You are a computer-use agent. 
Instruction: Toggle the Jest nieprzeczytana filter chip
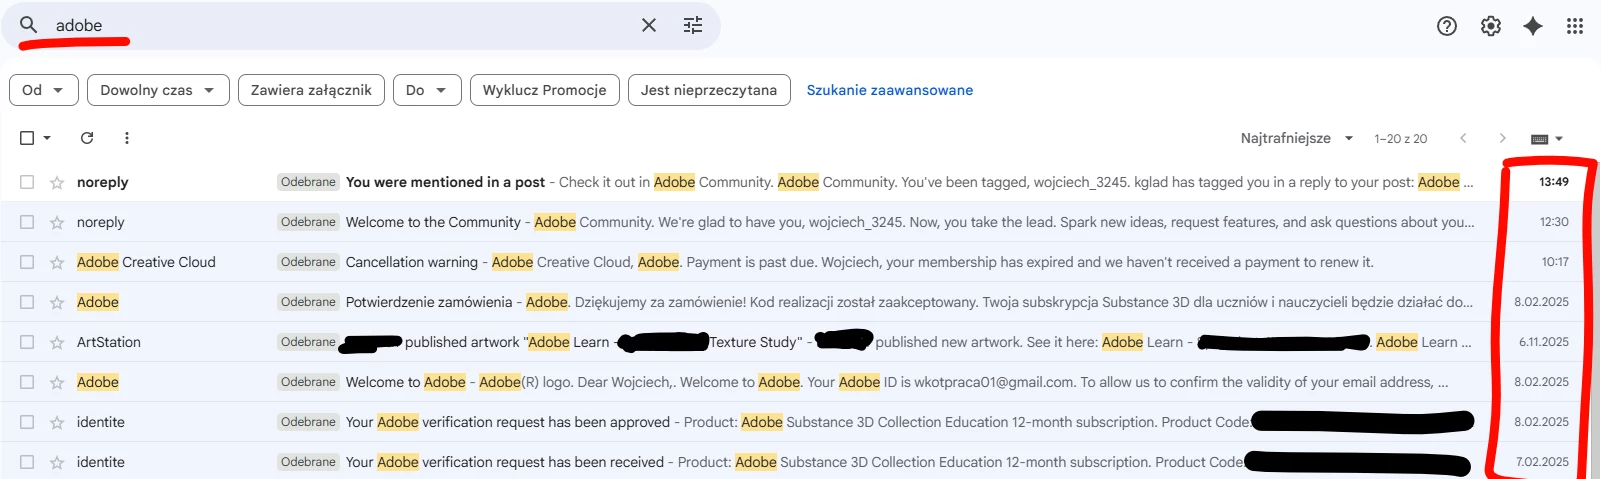(709, 90)
